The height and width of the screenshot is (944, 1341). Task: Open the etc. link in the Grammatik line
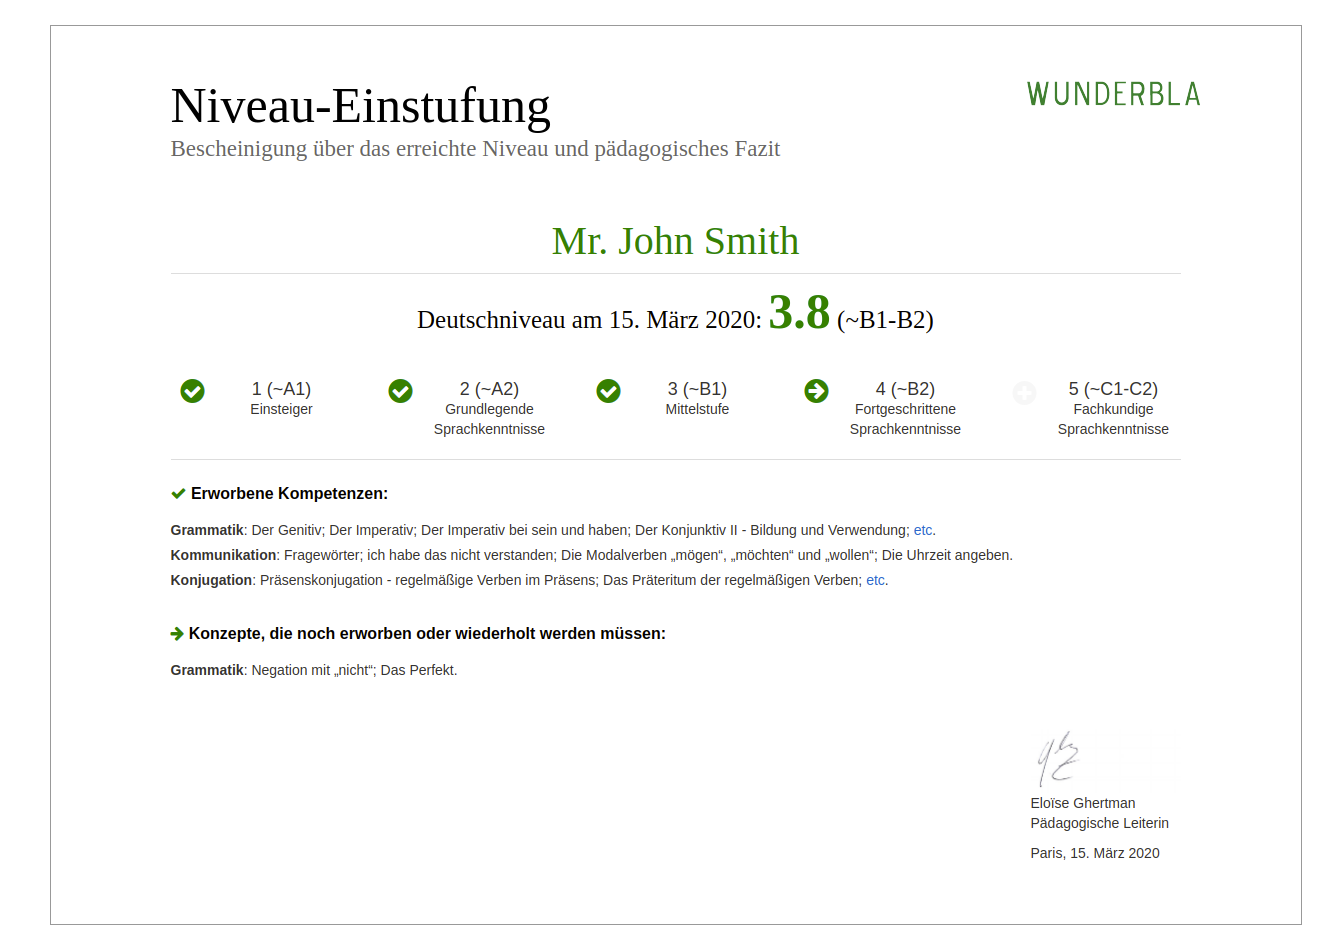pyautogui.click(x=923, y=531)
